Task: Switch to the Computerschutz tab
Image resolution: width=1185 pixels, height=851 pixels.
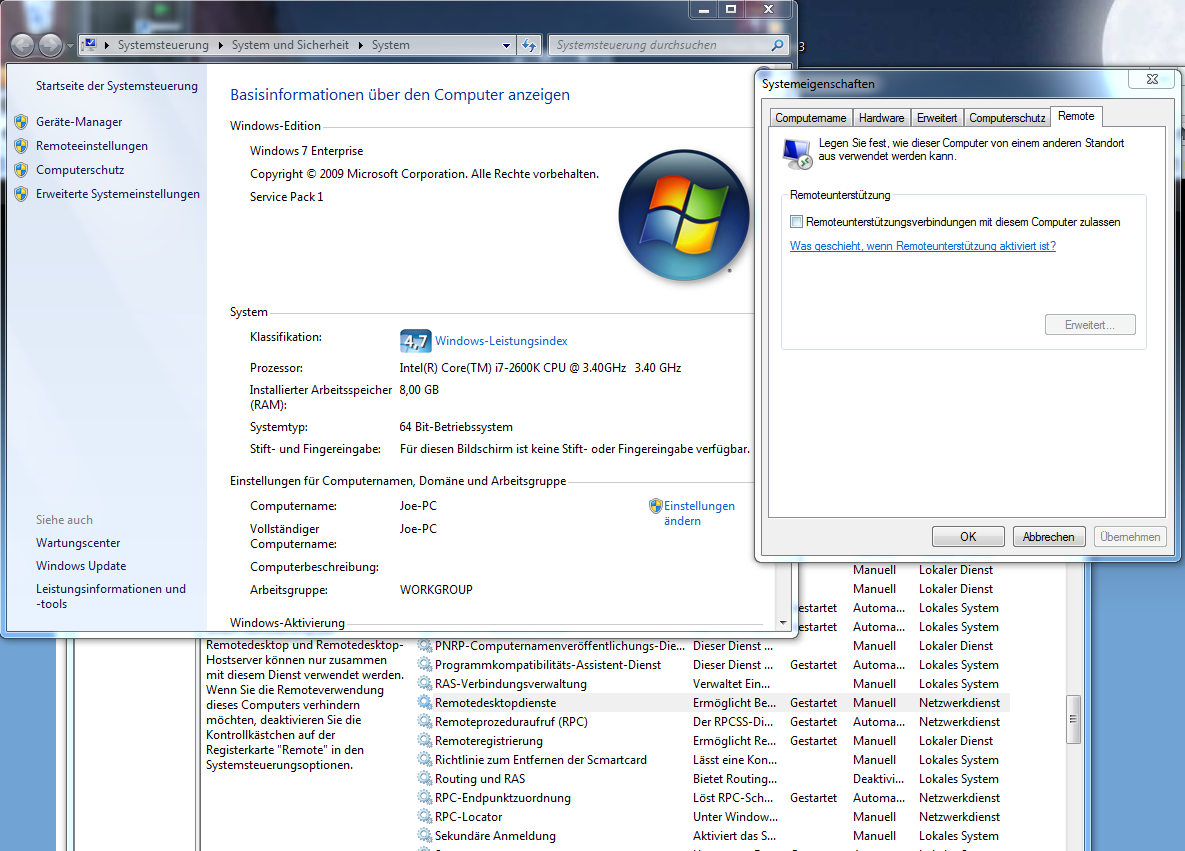Action: tap(1007, 118)
